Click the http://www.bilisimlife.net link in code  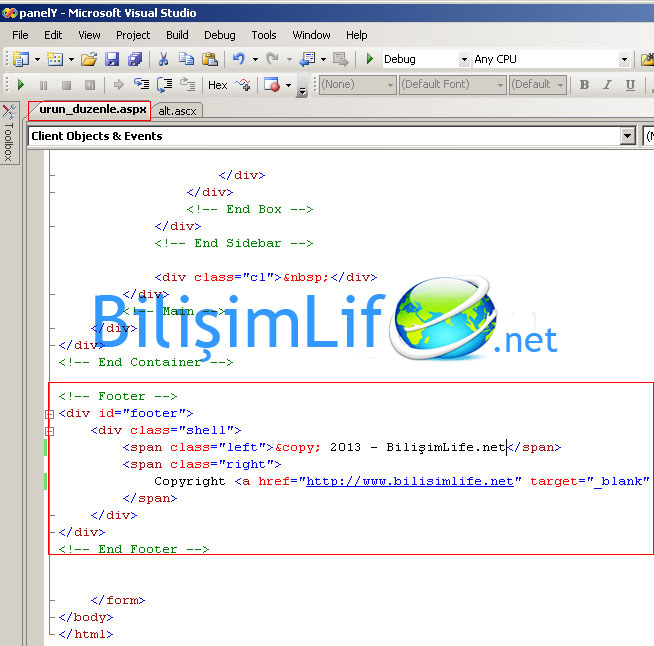(x=410, y=481)
